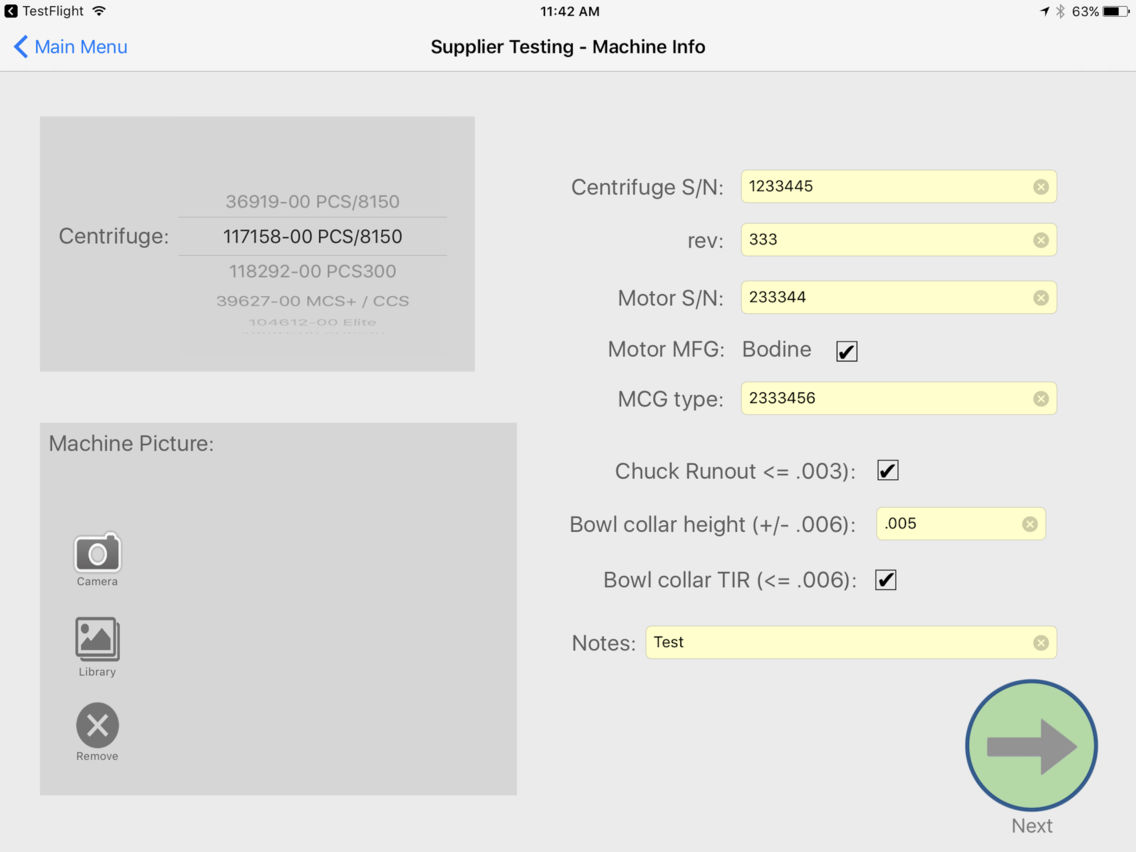Click the back chevron beside Main Menu
This screenshot has height=852, width=1136.
pyautogui.click(x=20, y=46)
